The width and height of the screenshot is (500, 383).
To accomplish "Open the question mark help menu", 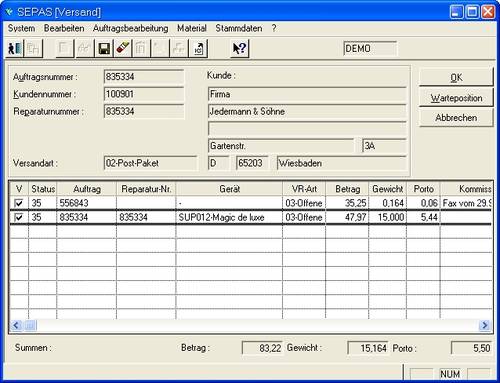I will coord(274,28).
